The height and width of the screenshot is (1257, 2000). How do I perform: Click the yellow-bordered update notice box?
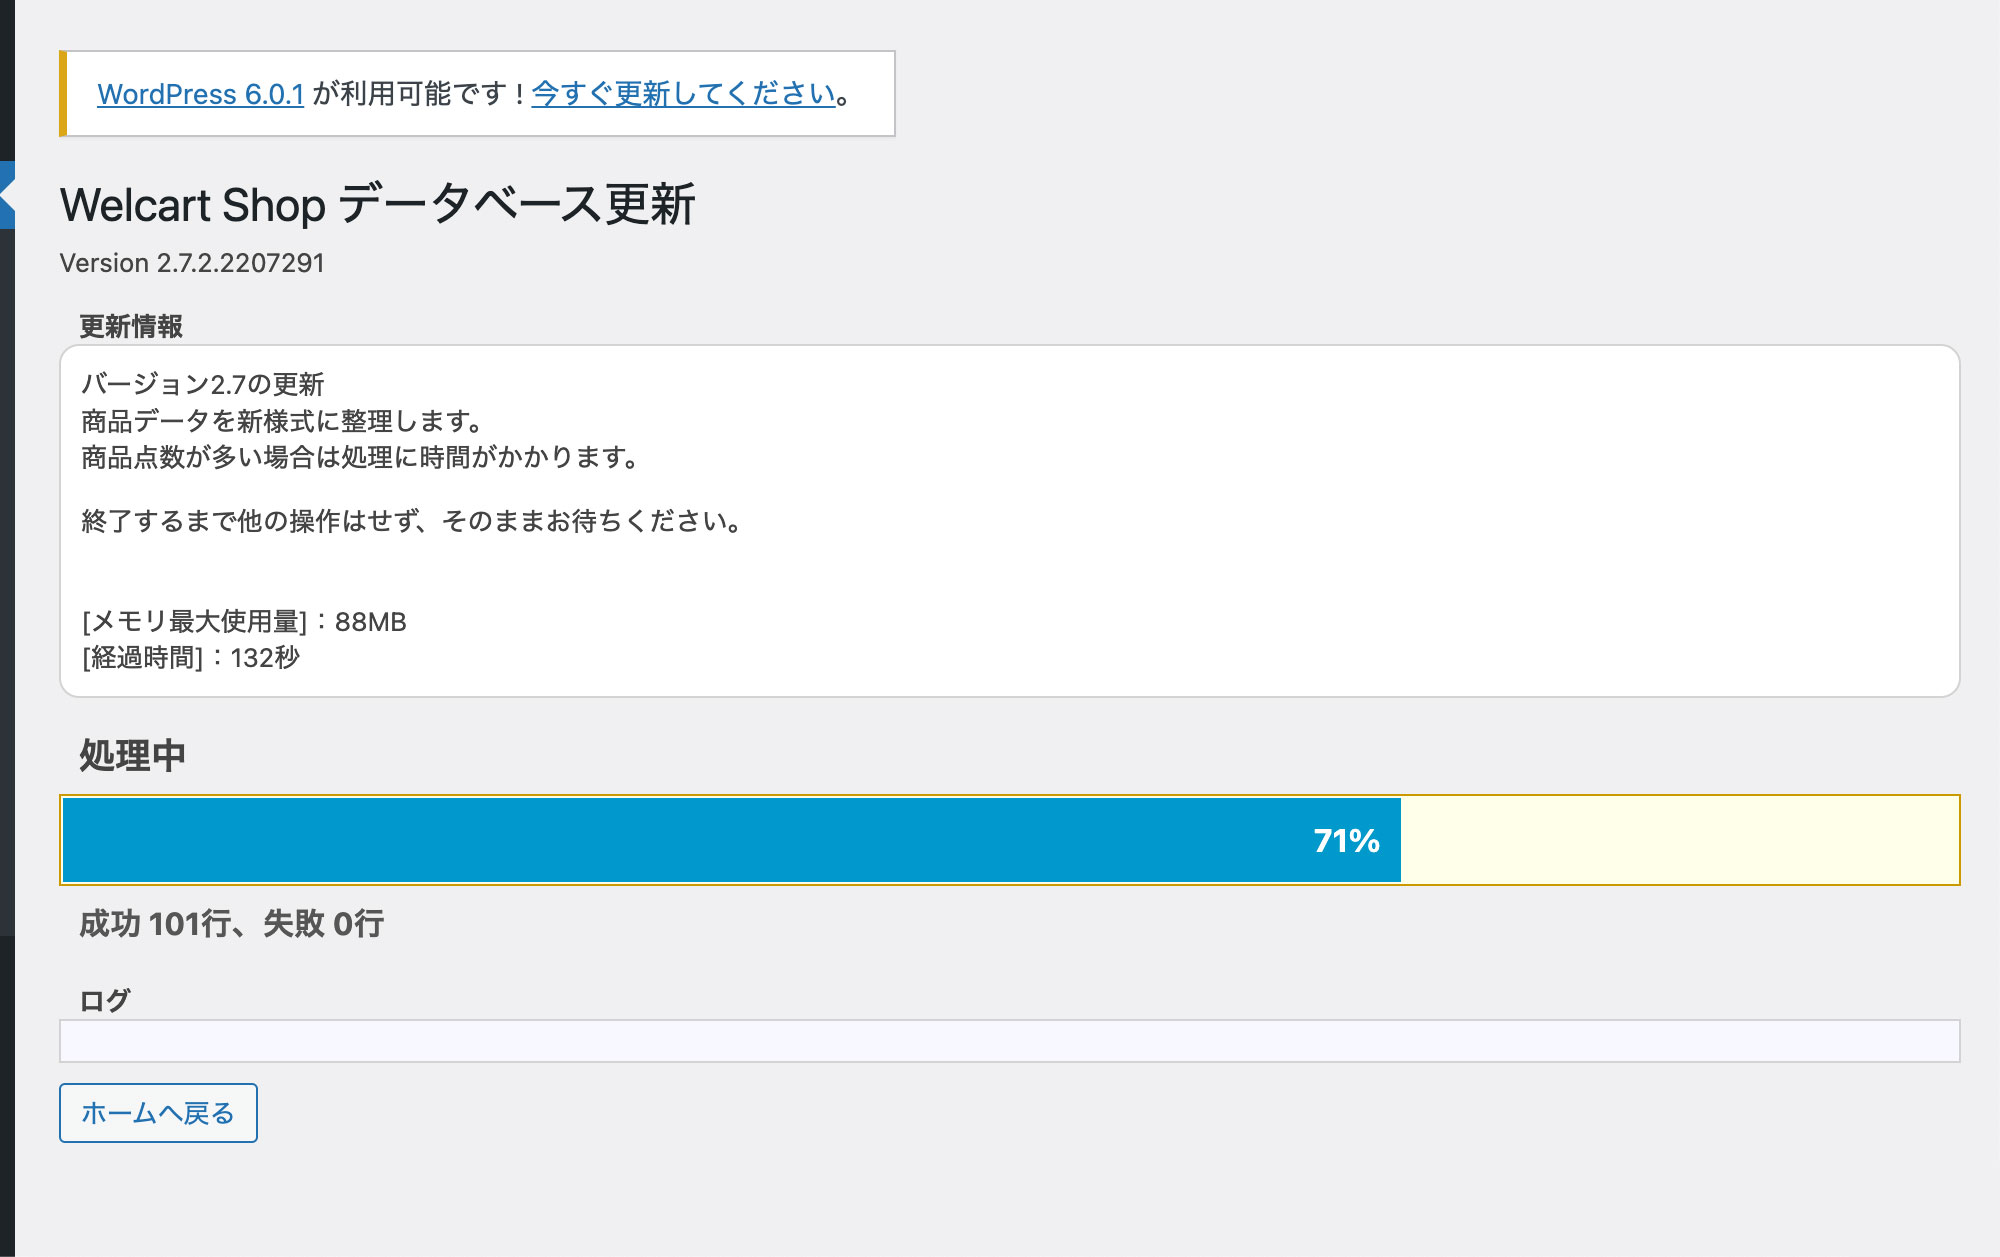coord(477,93)
